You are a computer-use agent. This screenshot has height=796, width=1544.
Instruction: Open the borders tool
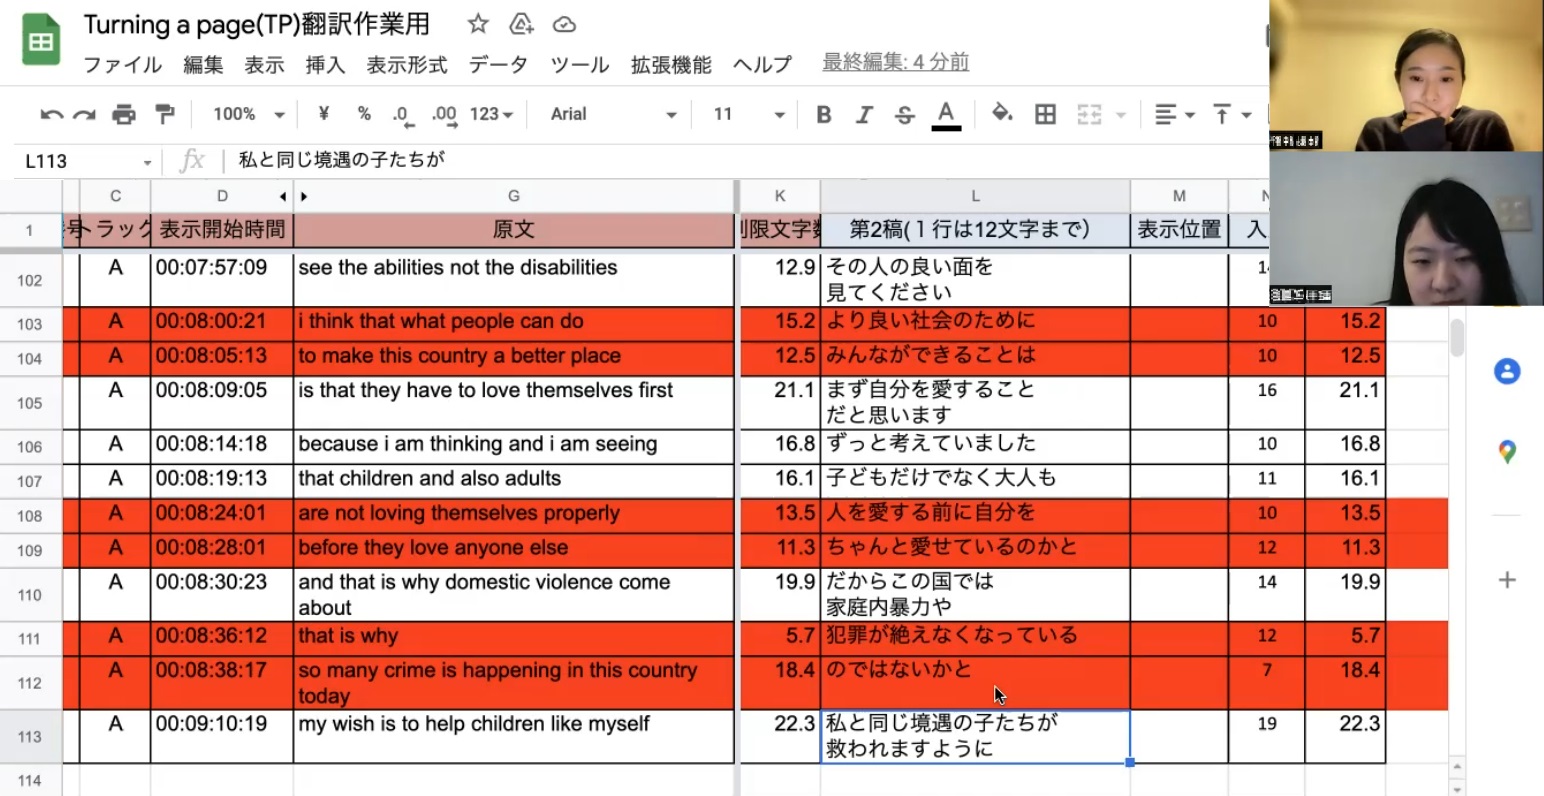[x=1045, y=114]
